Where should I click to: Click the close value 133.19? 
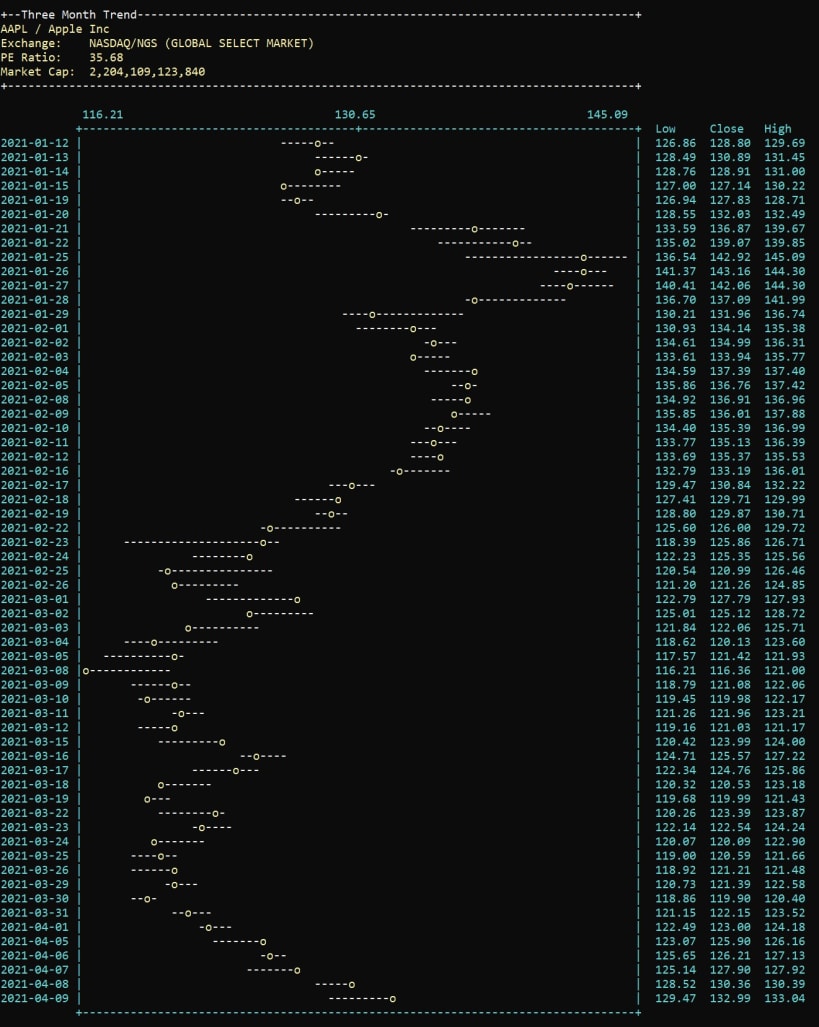pos(730,471)
